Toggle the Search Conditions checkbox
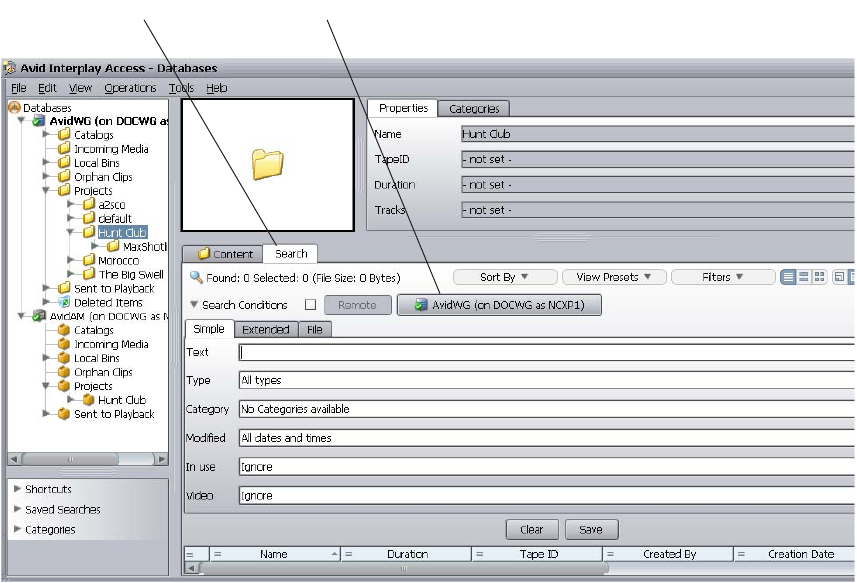 (310, 305)
